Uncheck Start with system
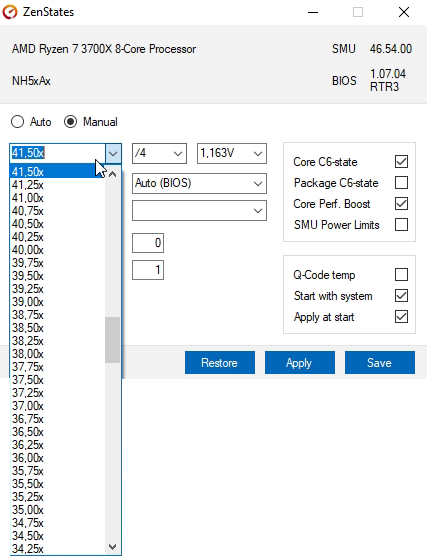The image size is (427, 556). click(401, 296)
